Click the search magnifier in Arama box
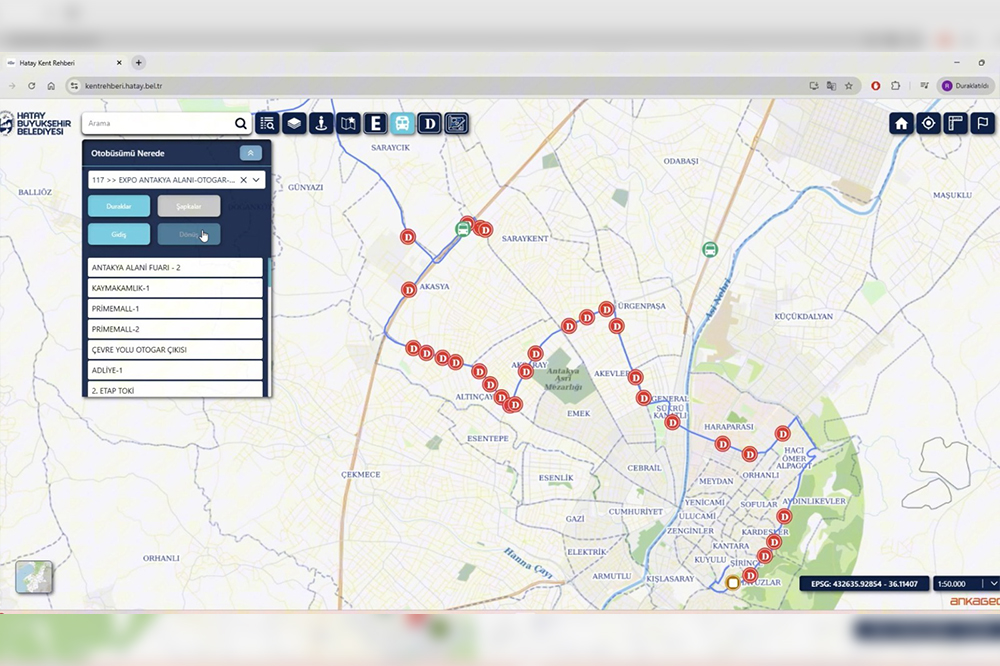This screenshot has height=666, width=1000. [241, 124]
